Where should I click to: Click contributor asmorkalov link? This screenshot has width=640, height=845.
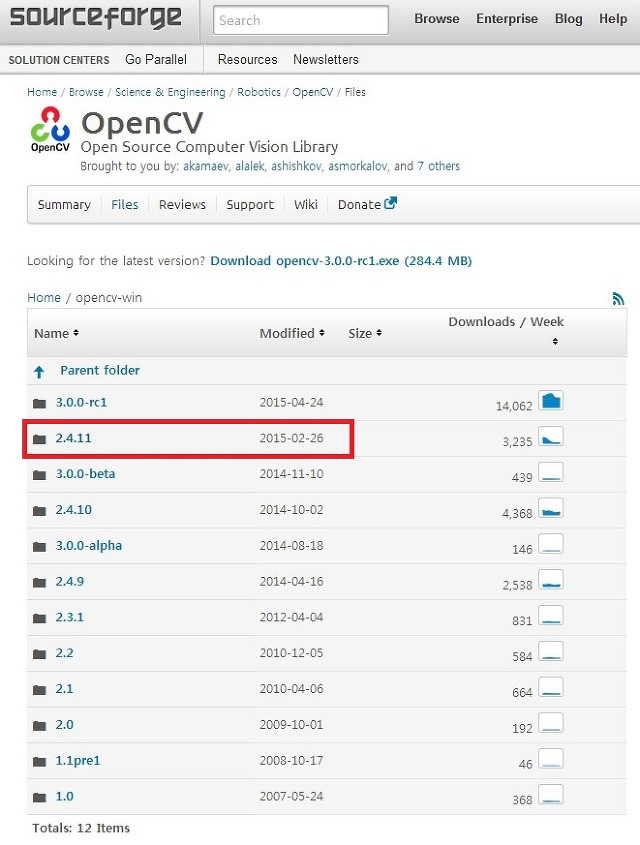coord(358,166)
